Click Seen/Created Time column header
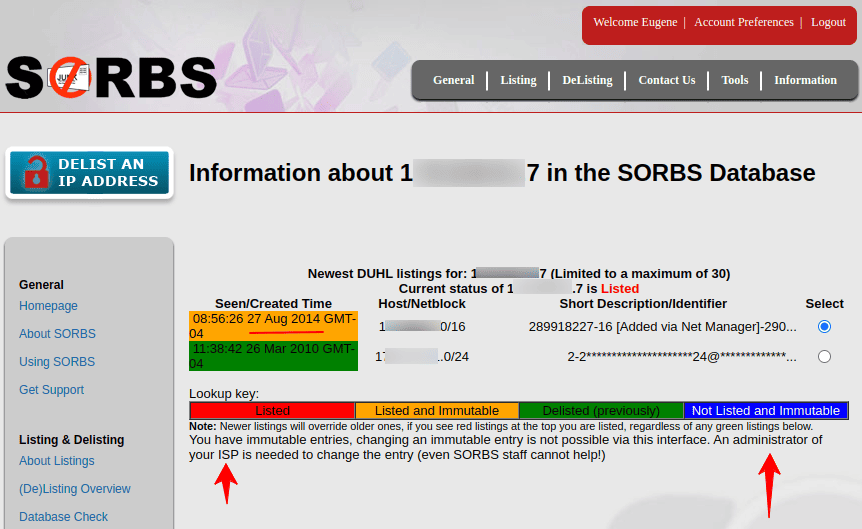 coord(273,304)
